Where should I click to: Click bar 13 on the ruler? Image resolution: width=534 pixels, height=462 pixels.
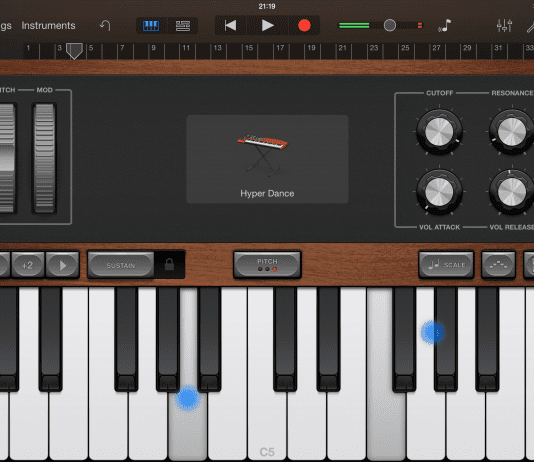(218, 48)
